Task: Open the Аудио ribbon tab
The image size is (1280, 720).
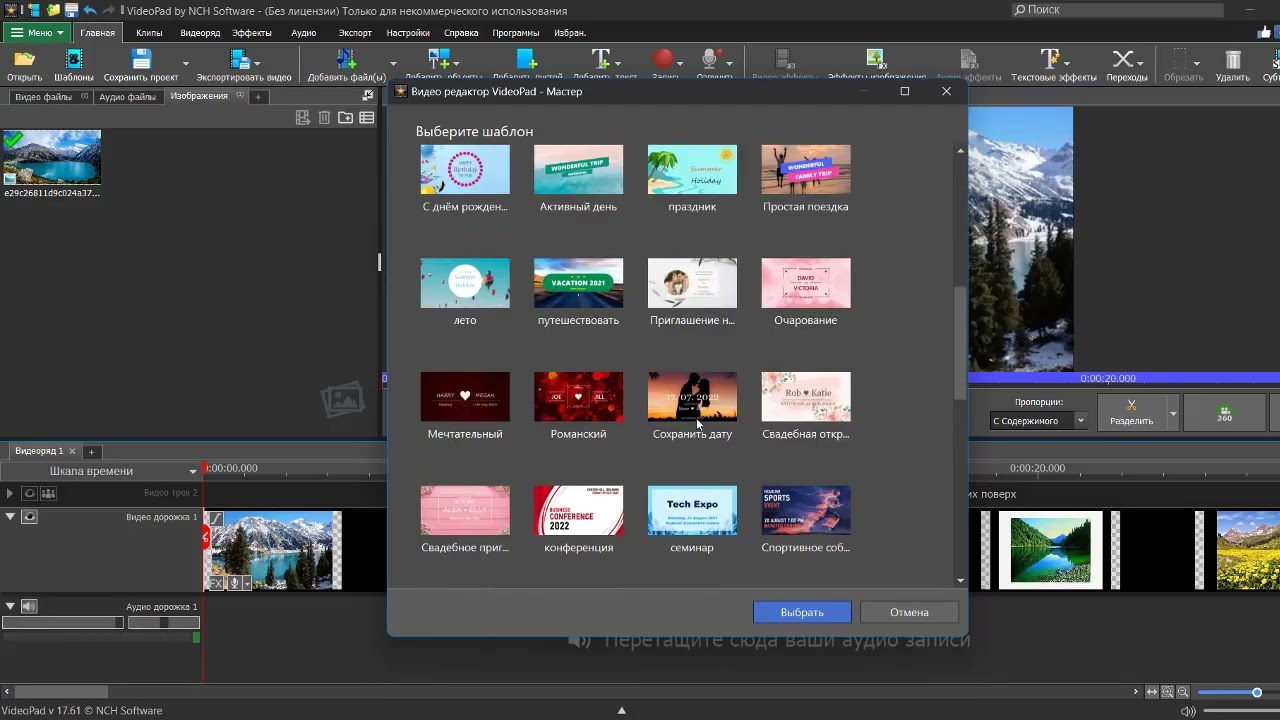Action: 304,33
